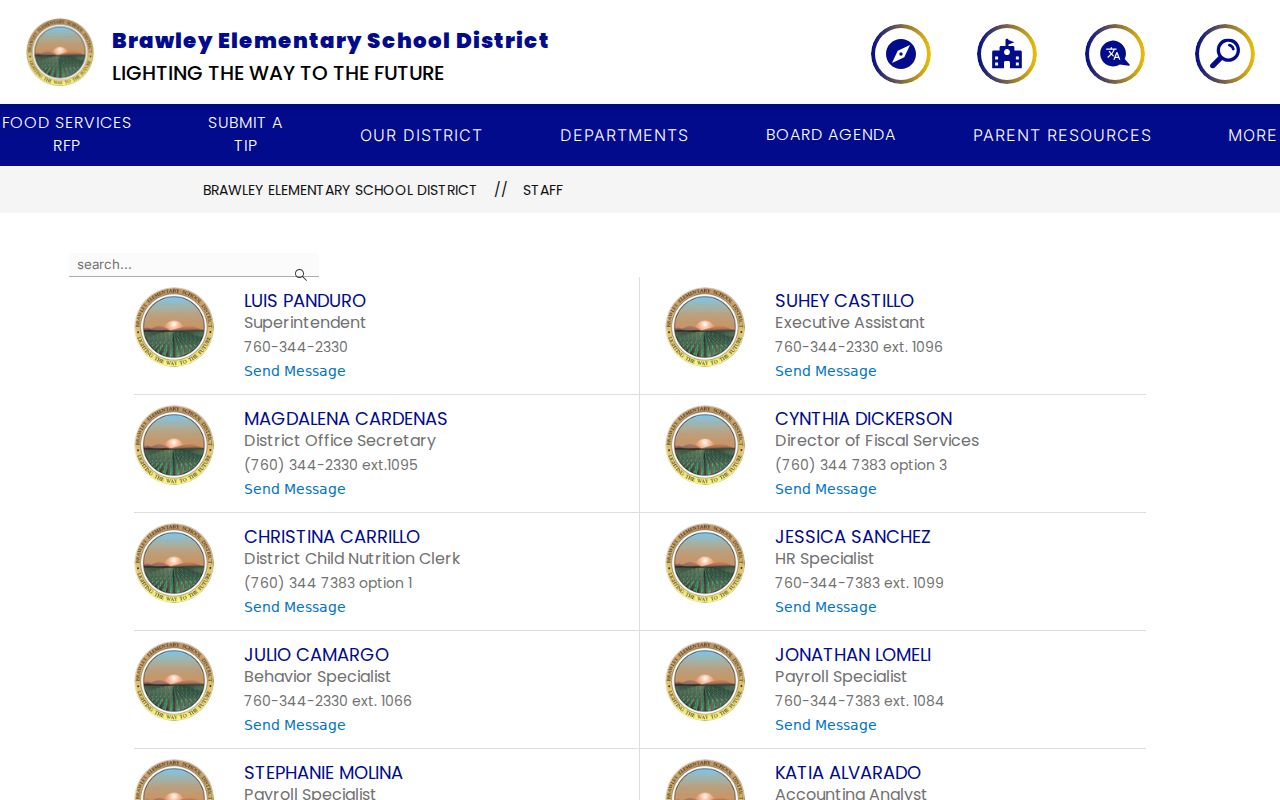Click the Lighting the Way tagline
The width and height of the screenshot is (1280, 800).
pos(278,74)
